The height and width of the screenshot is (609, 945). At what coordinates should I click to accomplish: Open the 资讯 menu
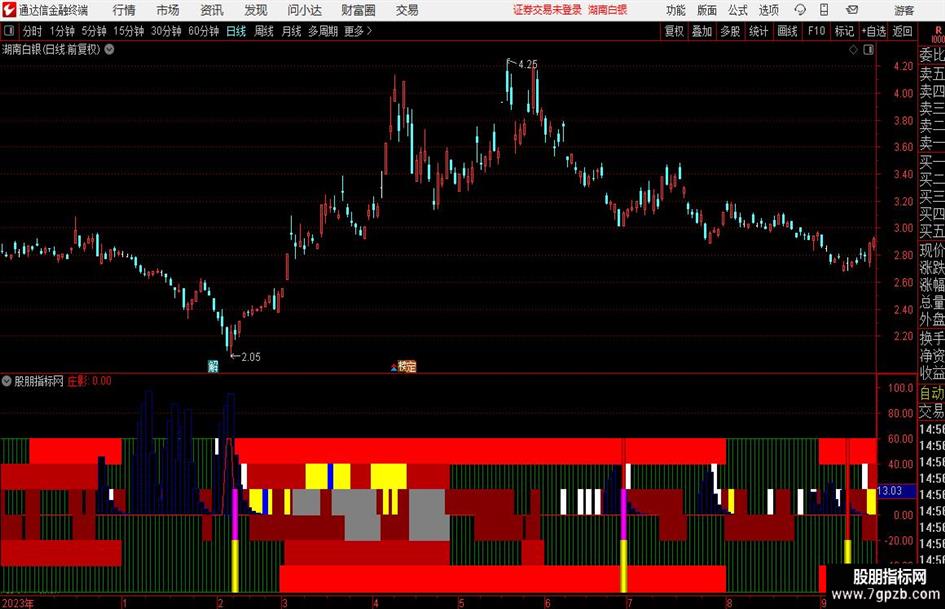[212, 10]
